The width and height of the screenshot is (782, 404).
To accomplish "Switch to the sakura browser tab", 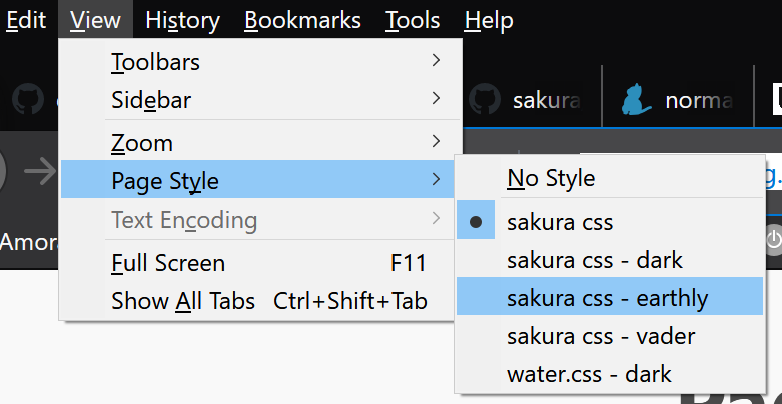I will pyautogui.click(x=531, y=99).
